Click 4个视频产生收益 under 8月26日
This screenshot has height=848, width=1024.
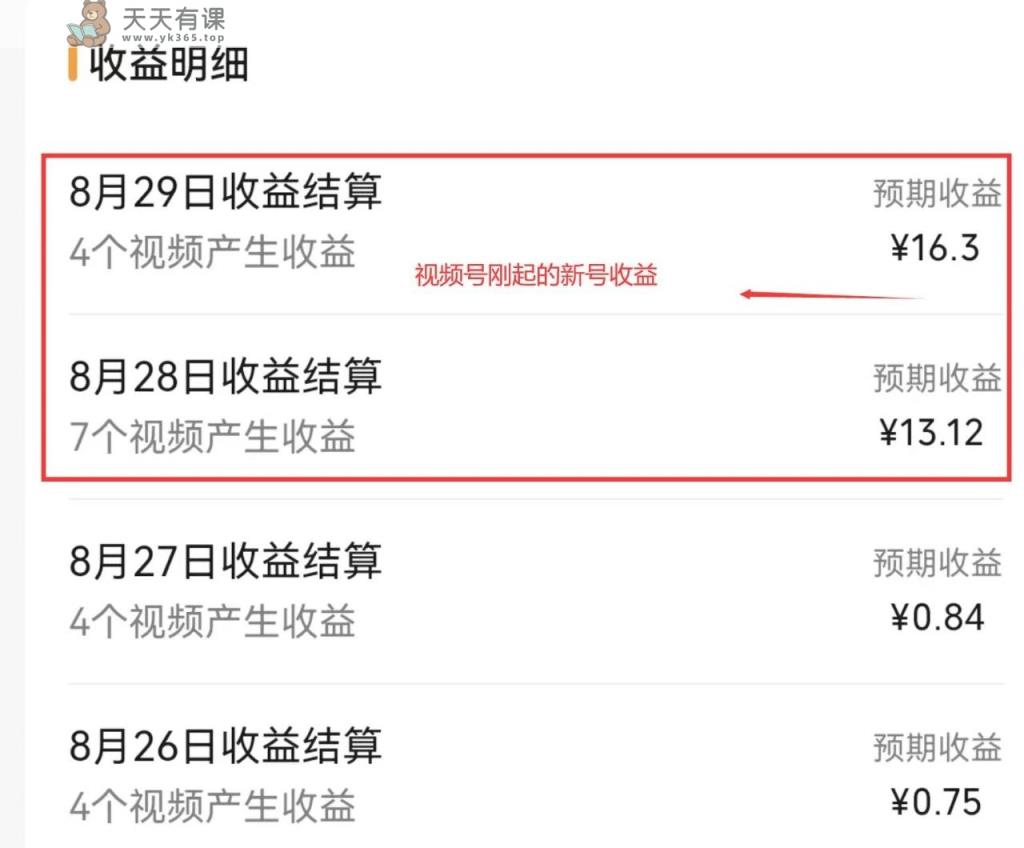212,806
